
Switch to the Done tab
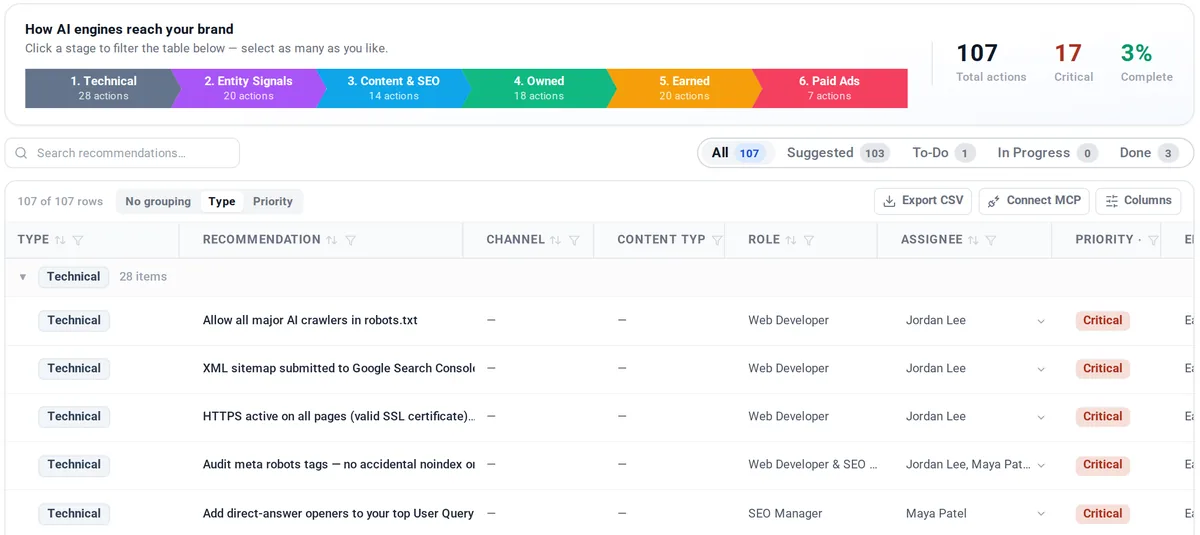tap(1149, 153)
